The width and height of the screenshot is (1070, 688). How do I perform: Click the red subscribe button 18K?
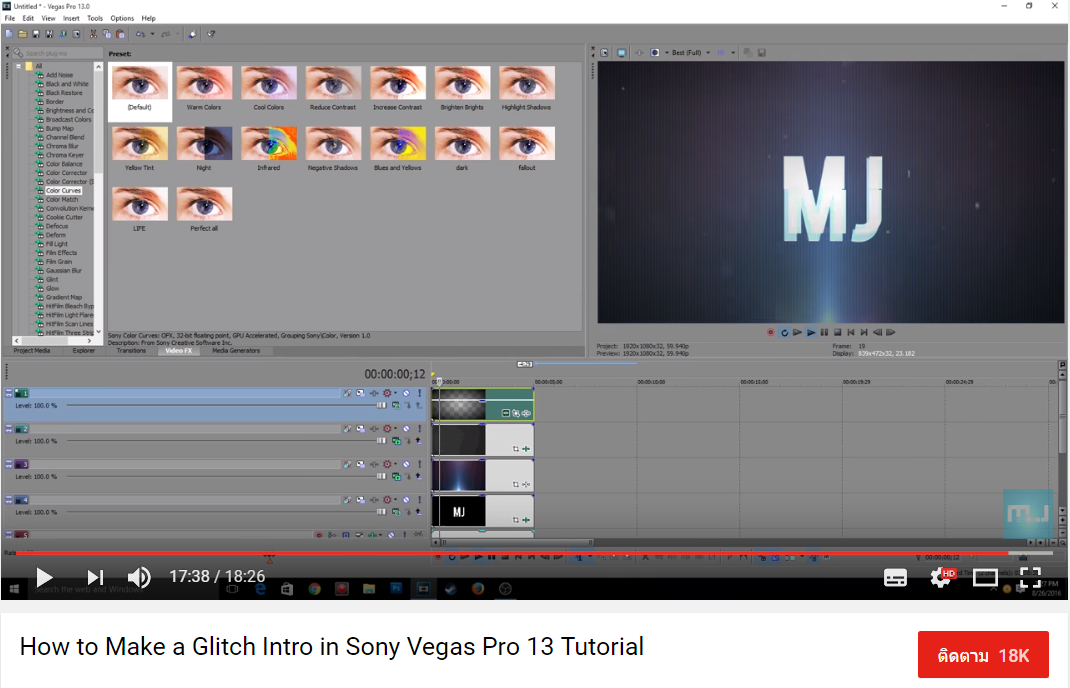(x=983, y=655)
